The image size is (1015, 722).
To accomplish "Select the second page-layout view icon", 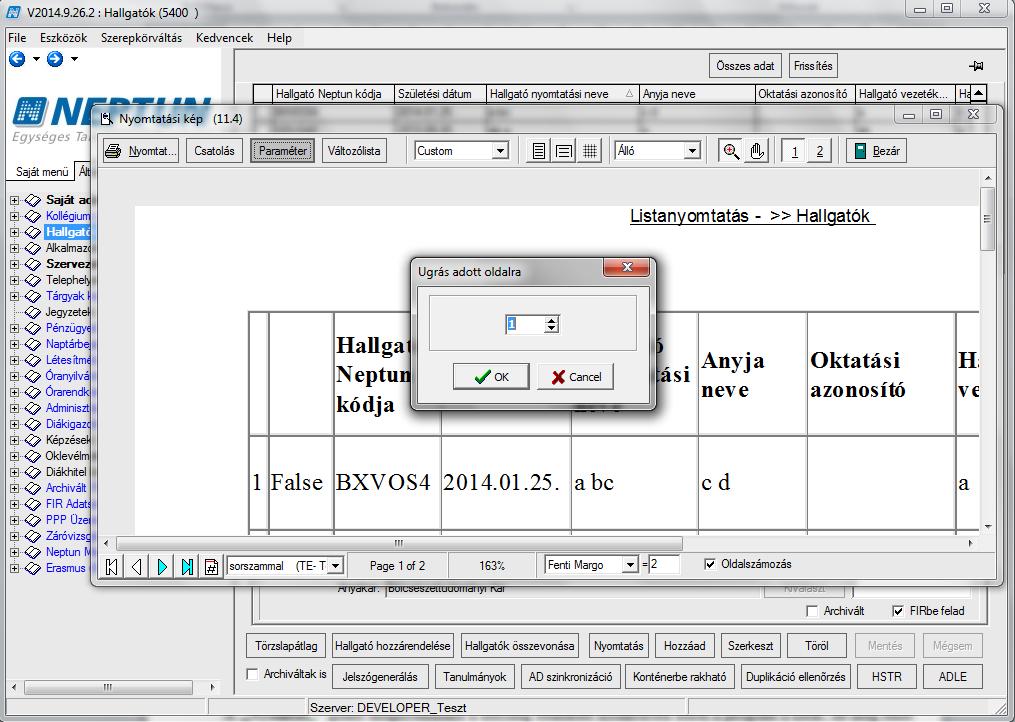I will (564, 151).
